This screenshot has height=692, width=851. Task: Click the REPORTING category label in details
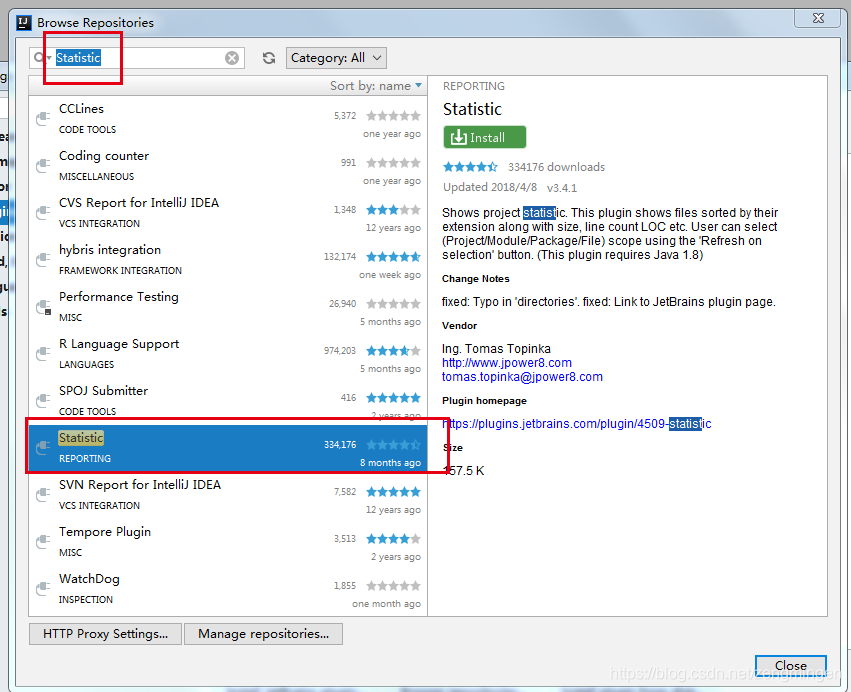[473, 86]
